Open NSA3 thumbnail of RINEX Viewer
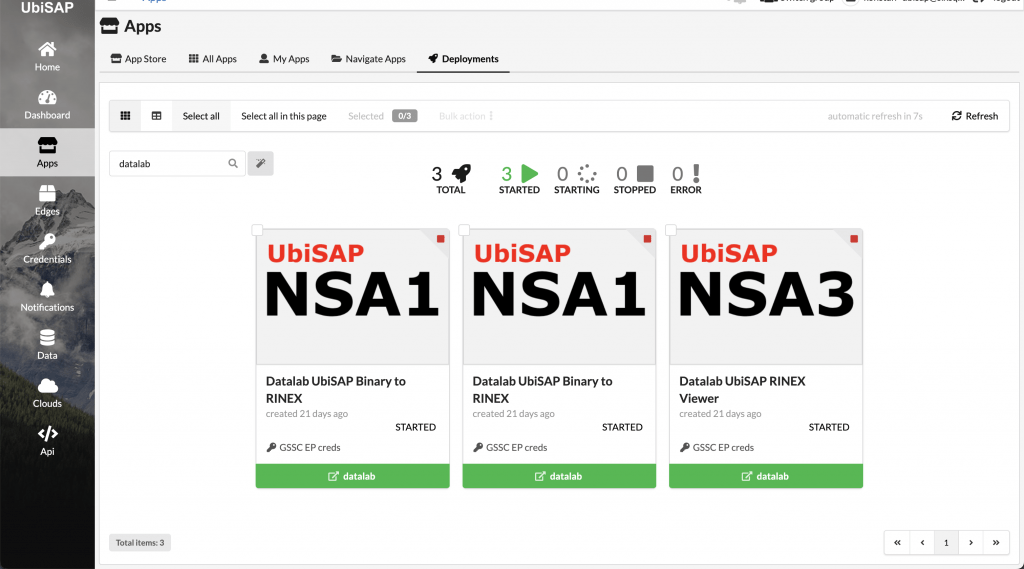The width and height of the screenshot is (1024, 569). click(x=766, y=297)
